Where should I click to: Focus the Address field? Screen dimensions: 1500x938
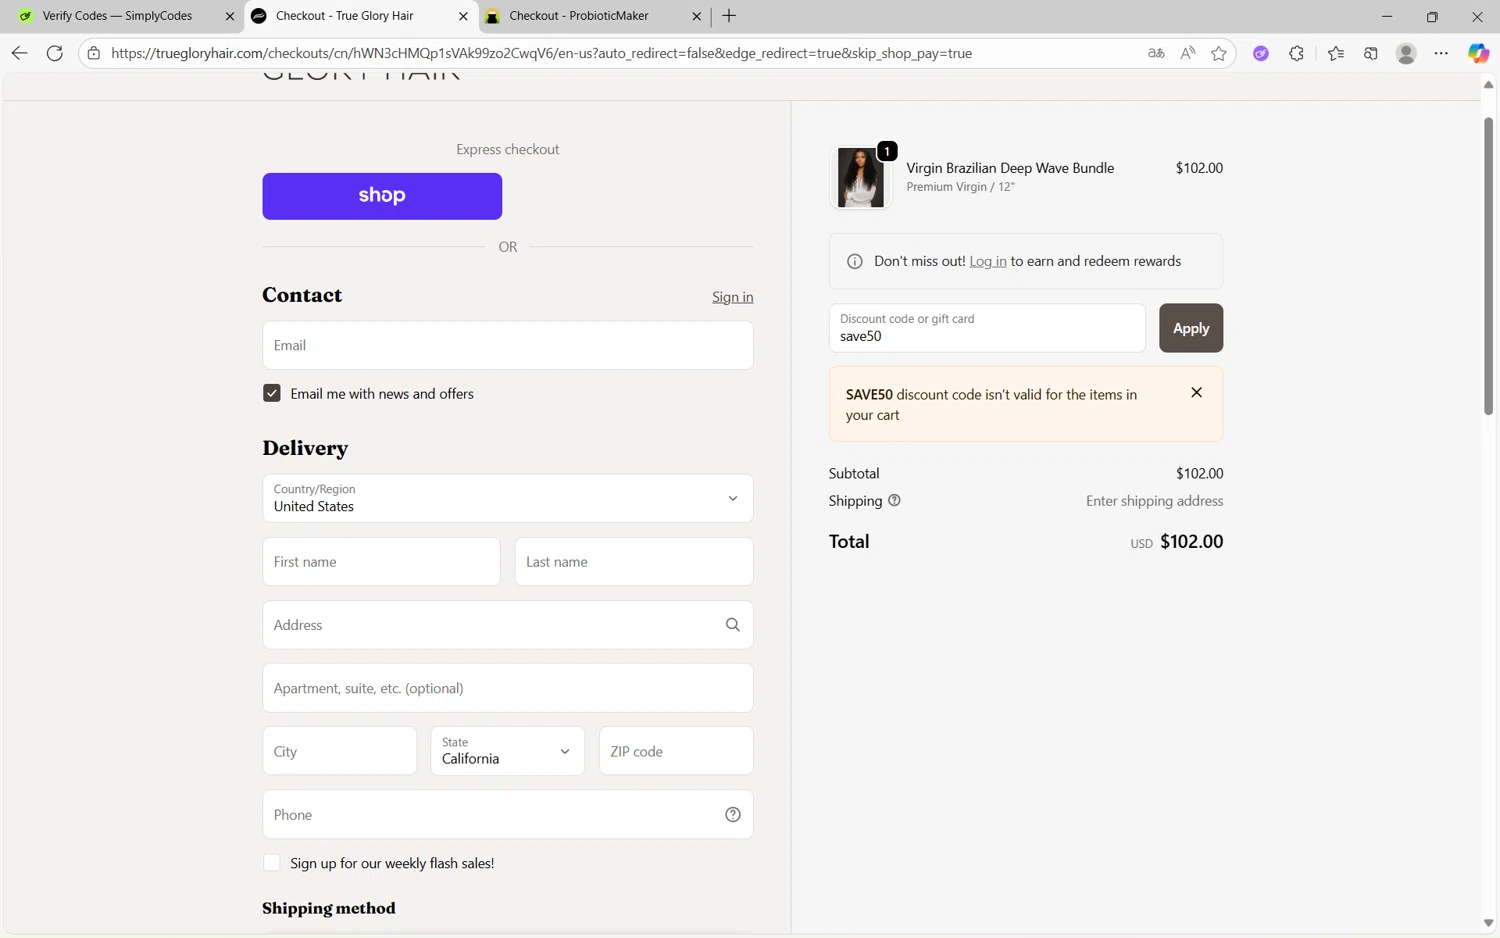[x=508, y=625]
